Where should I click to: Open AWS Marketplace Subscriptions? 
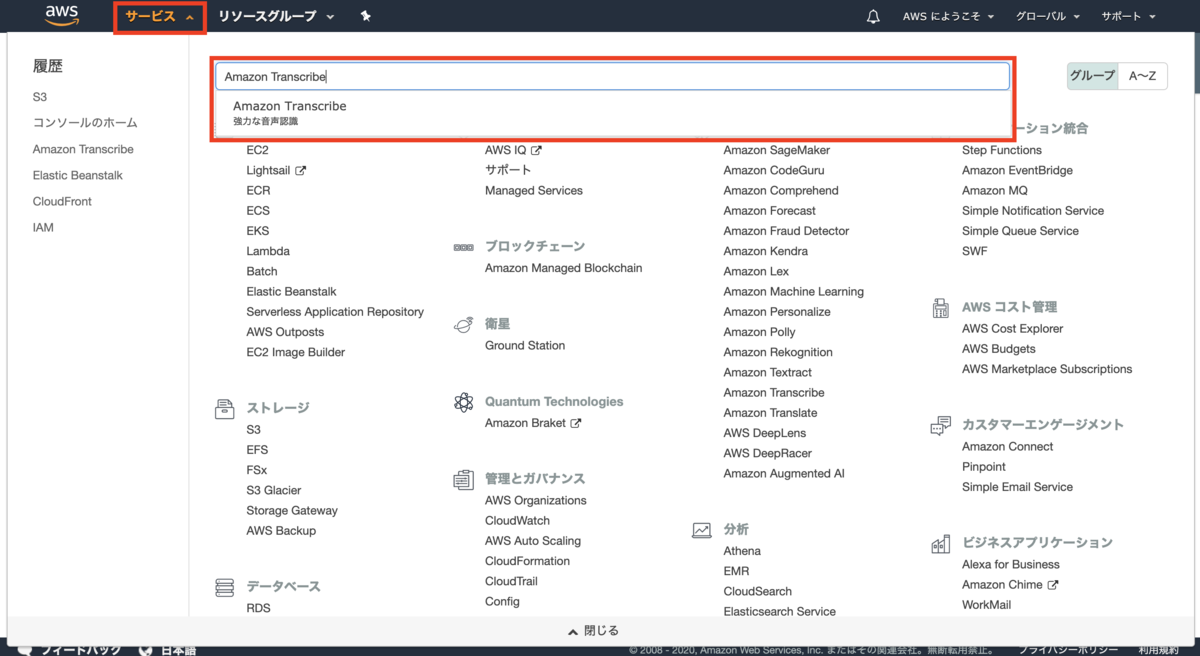1047,369
